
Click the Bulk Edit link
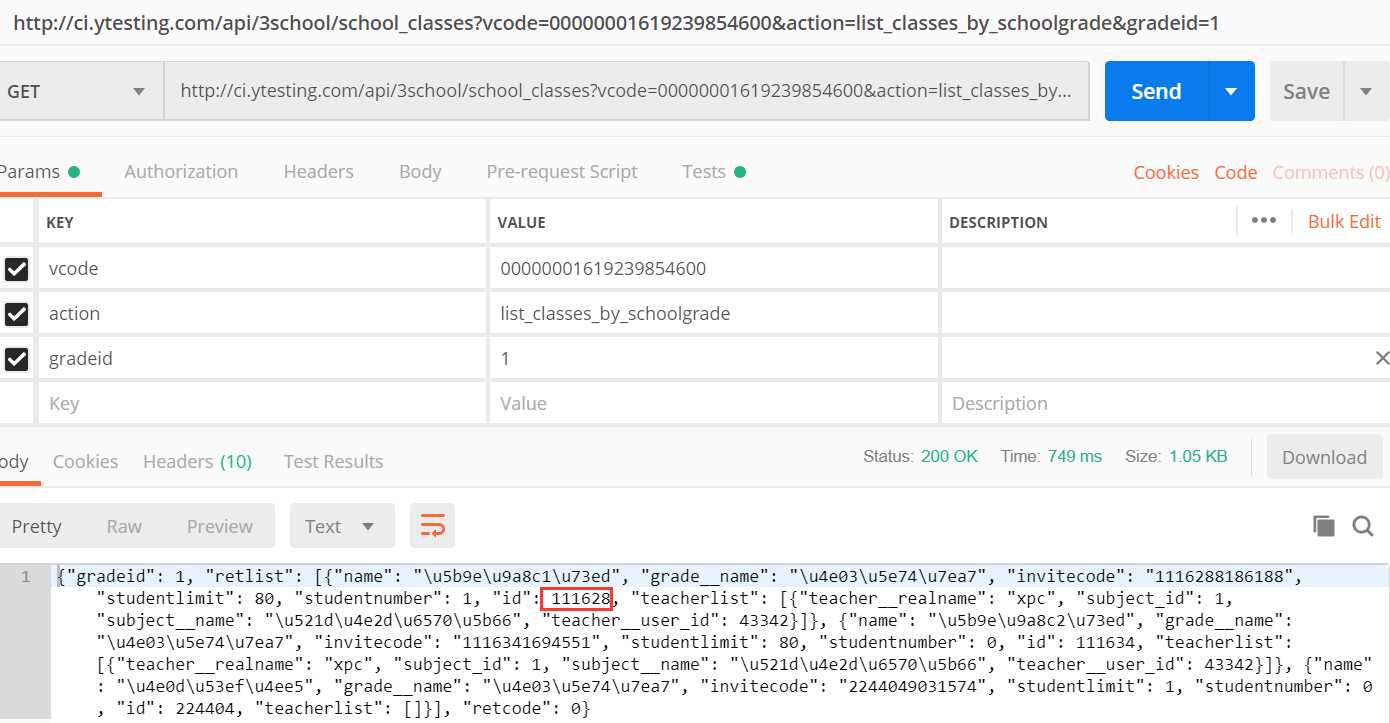[1344, 221]
